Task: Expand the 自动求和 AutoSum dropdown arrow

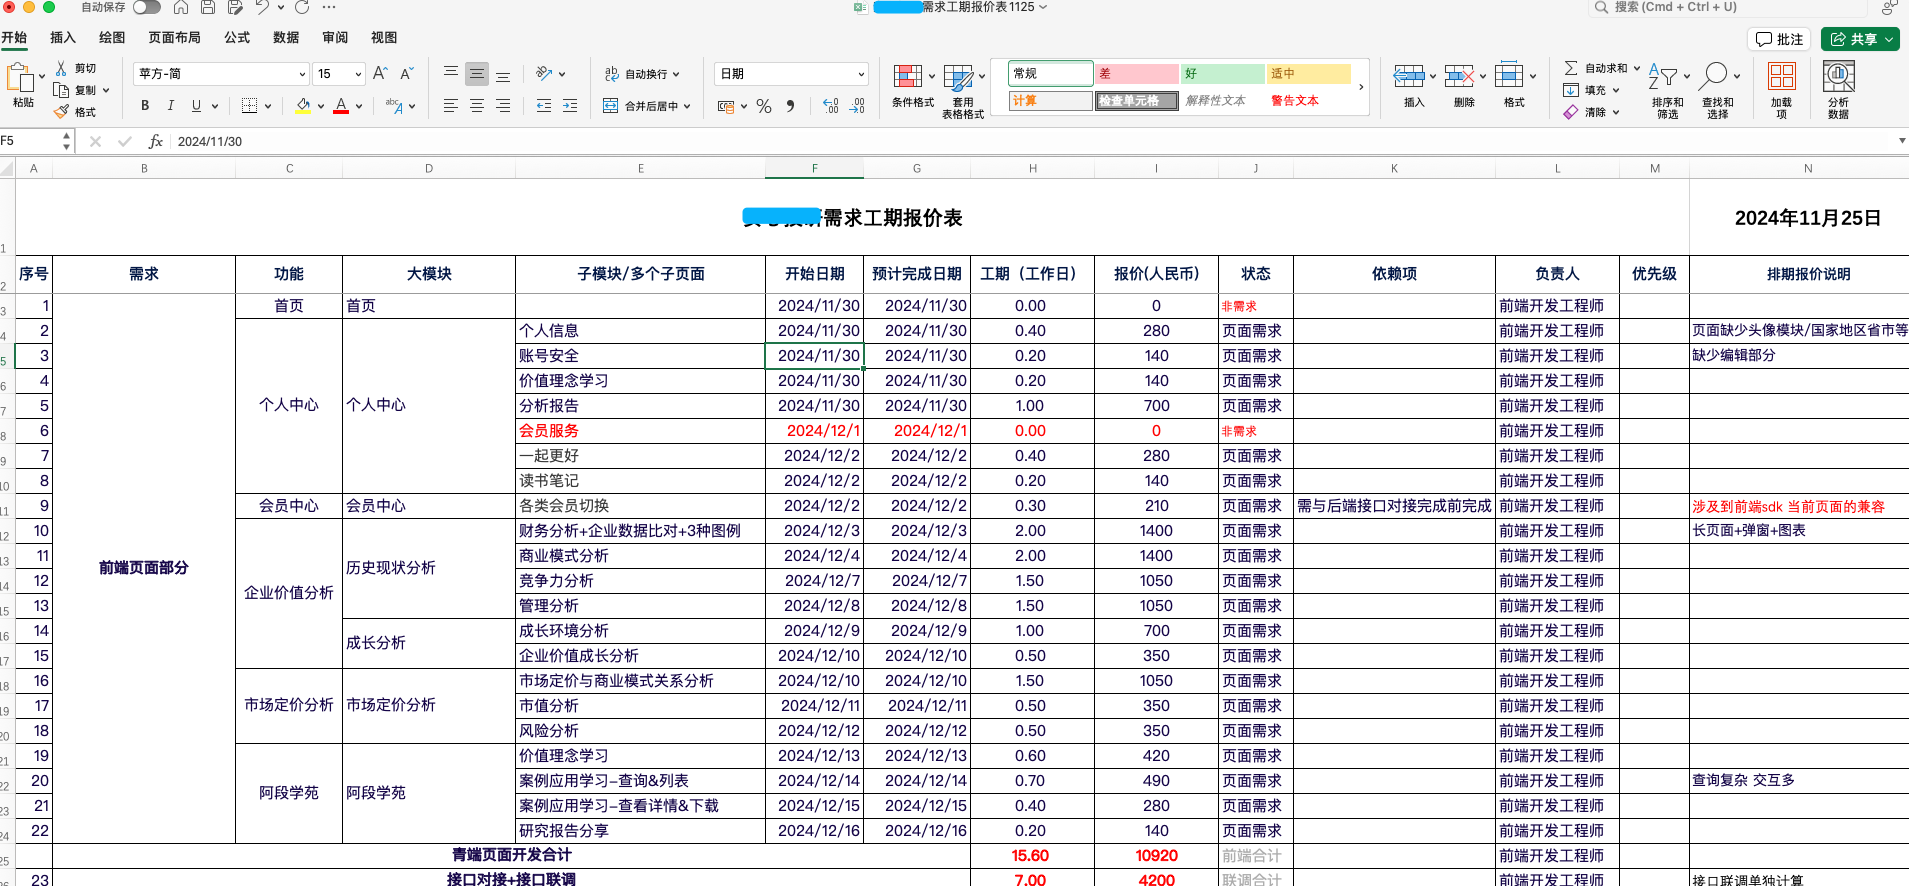Action: click(1637, 68)
